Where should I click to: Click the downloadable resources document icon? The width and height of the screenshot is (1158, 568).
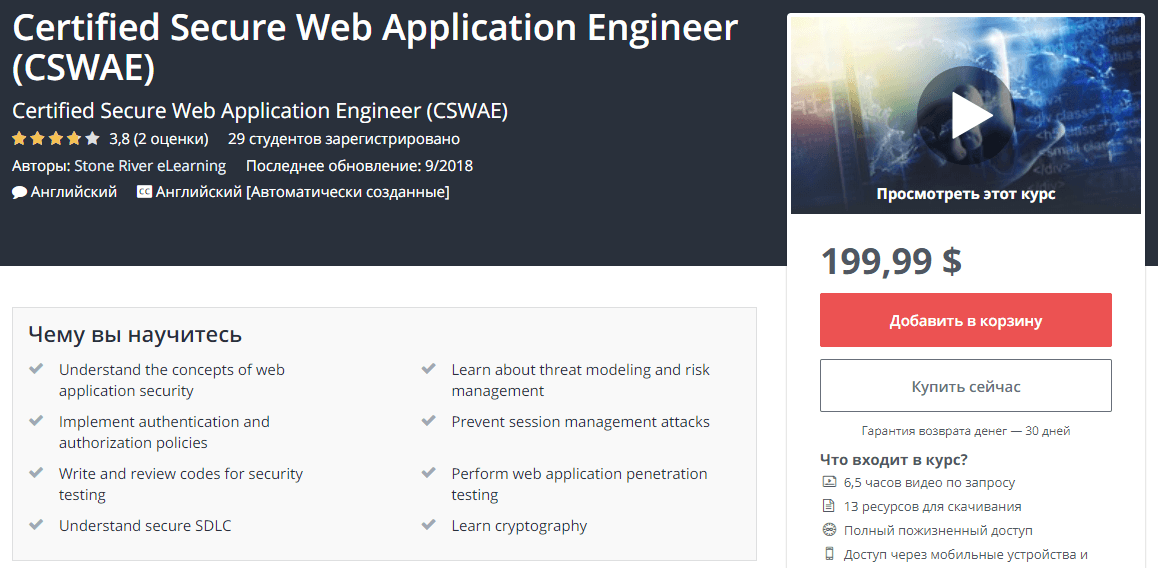pos(829,507)
